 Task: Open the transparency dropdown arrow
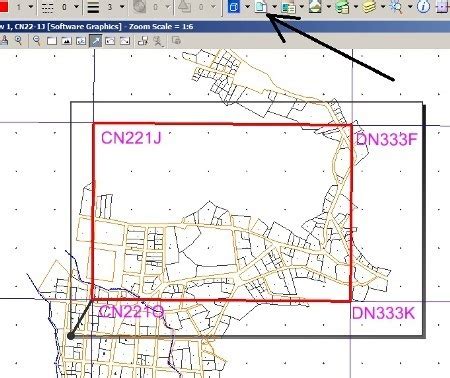coord(168,6)
